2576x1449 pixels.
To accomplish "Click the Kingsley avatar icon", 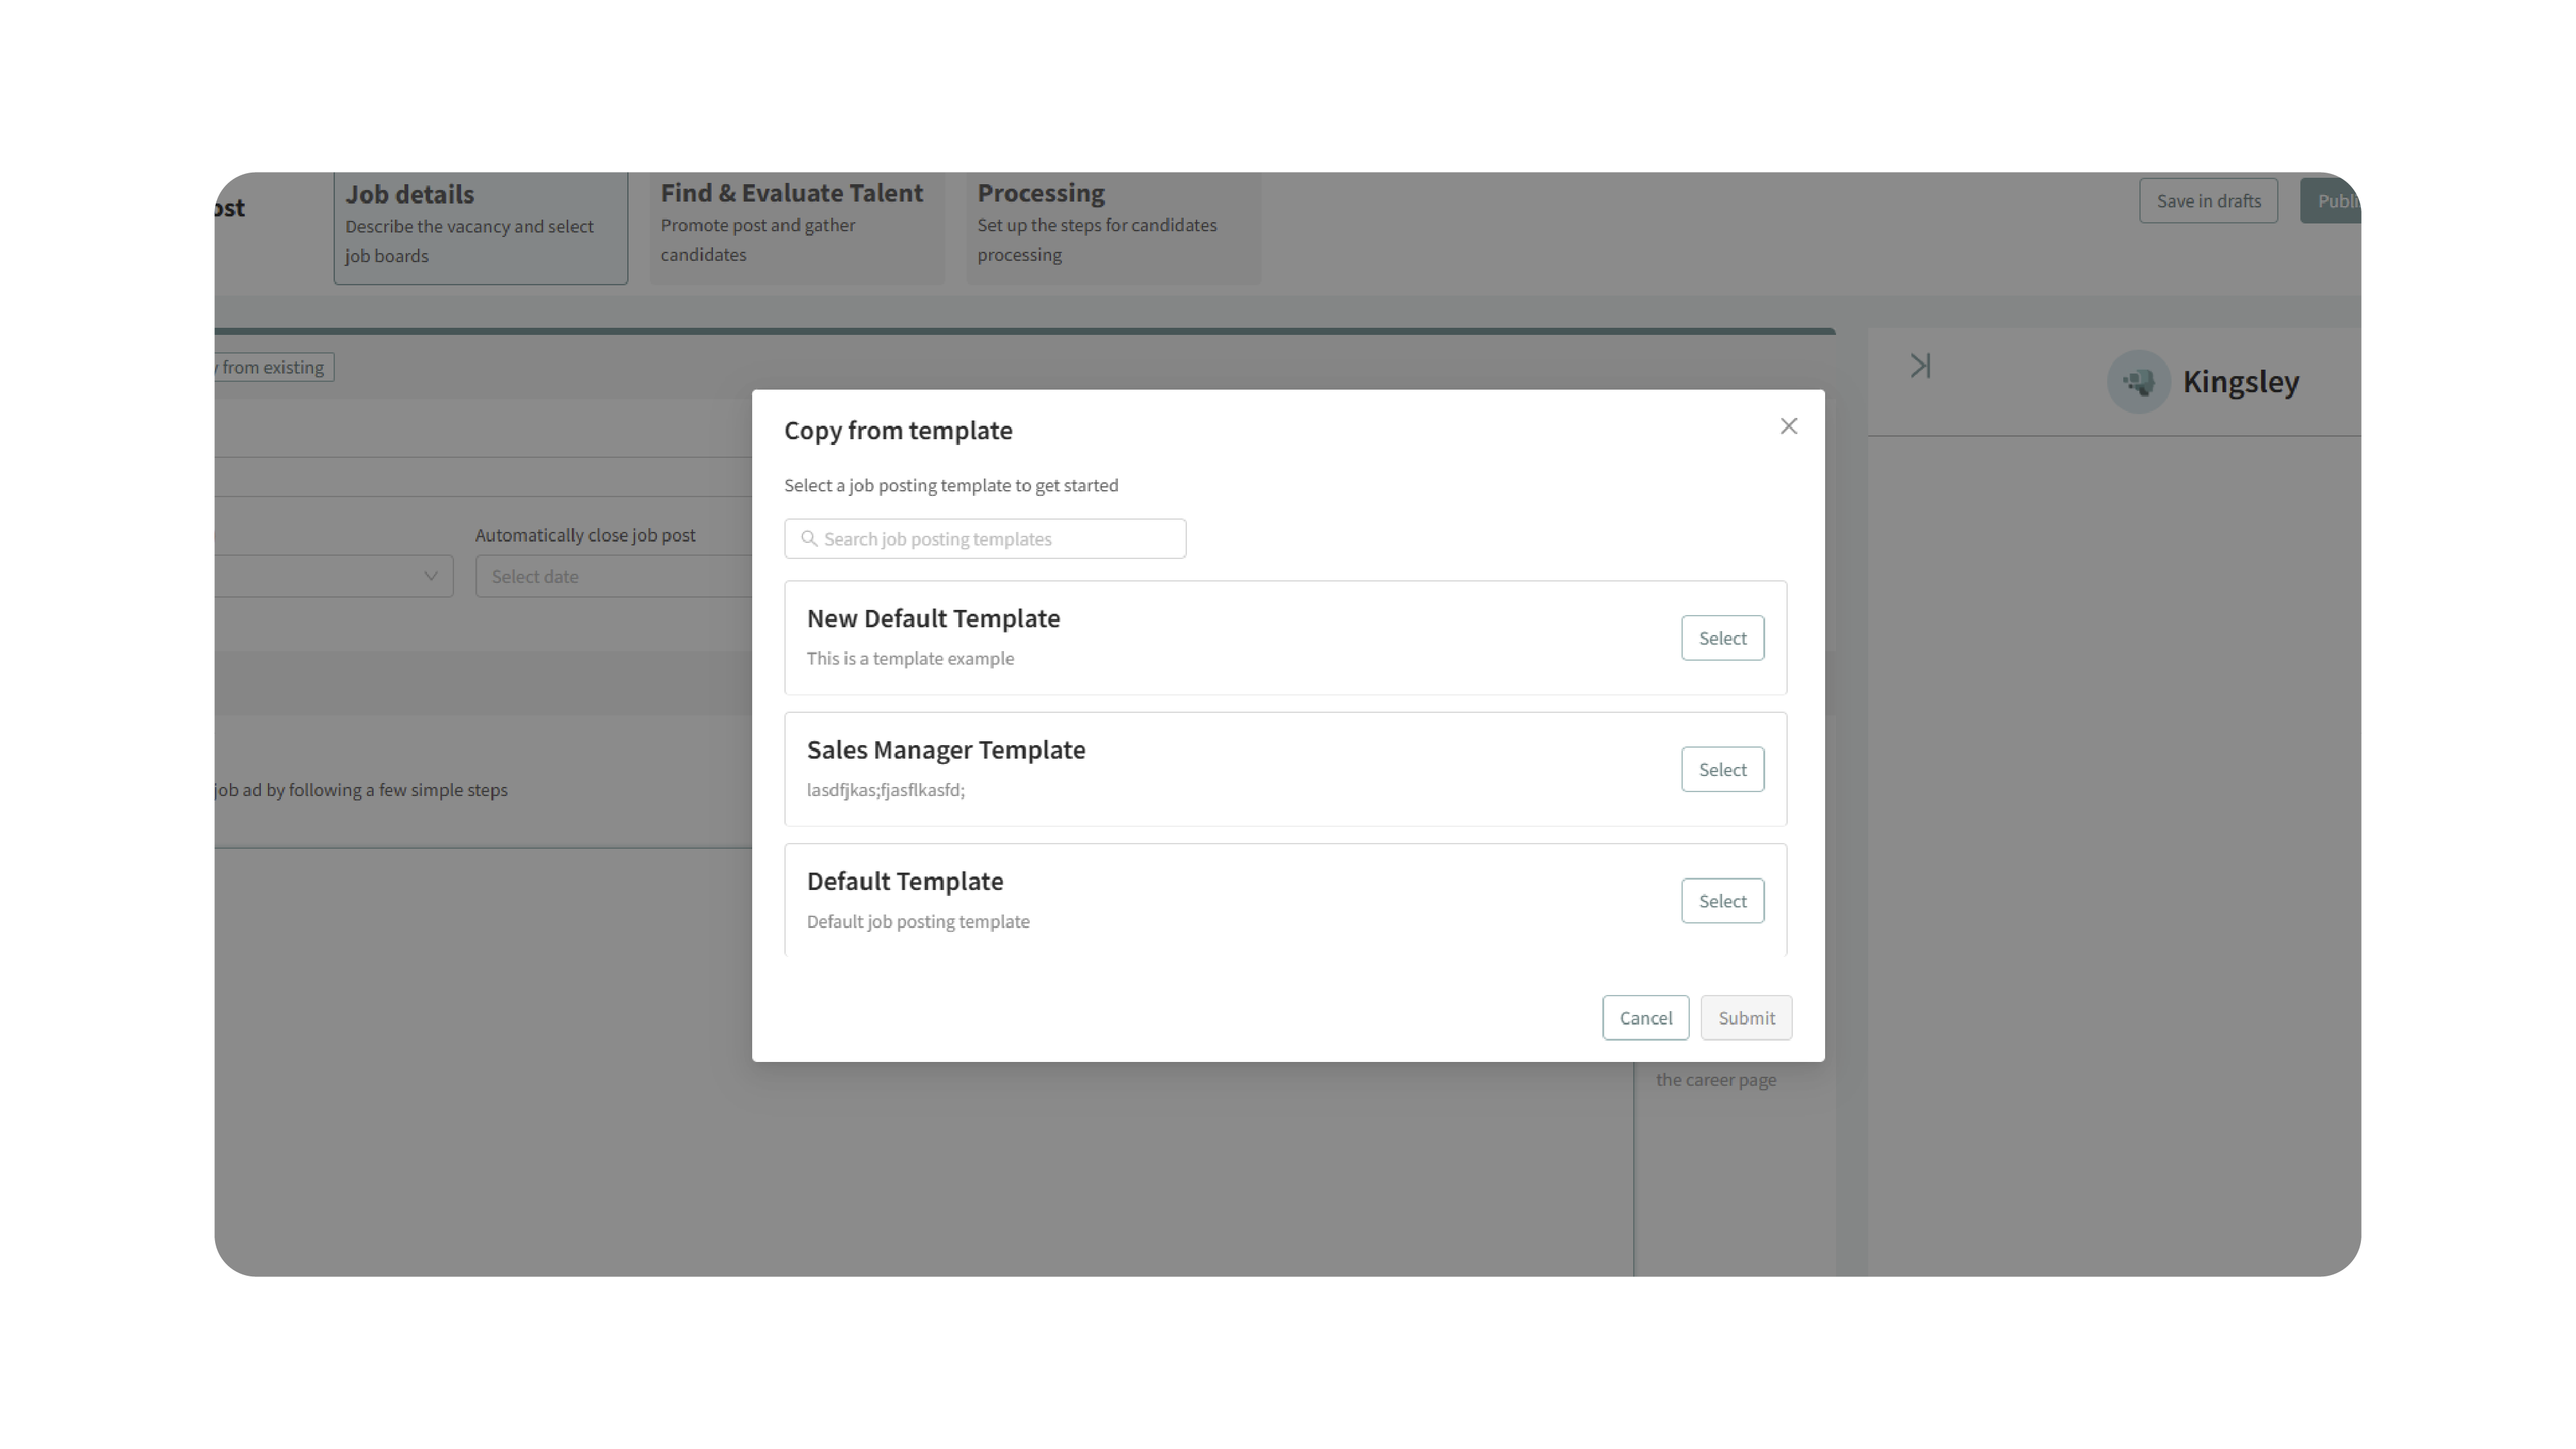I will tap(2138, 381).
